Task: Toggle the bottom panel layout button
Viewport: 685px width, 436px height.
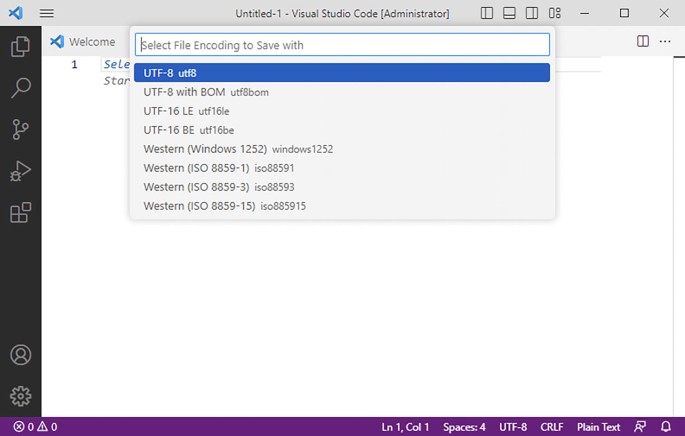Action: tap(509, 14)
